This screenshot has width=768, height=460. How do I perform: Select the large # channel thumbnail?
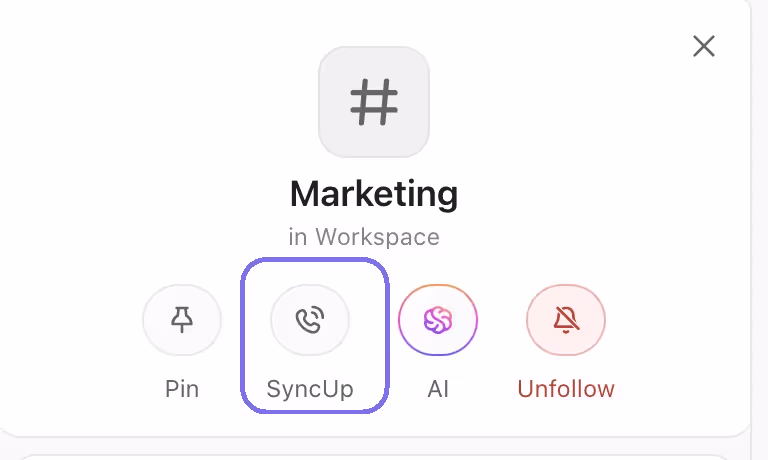tap(374, 102)
